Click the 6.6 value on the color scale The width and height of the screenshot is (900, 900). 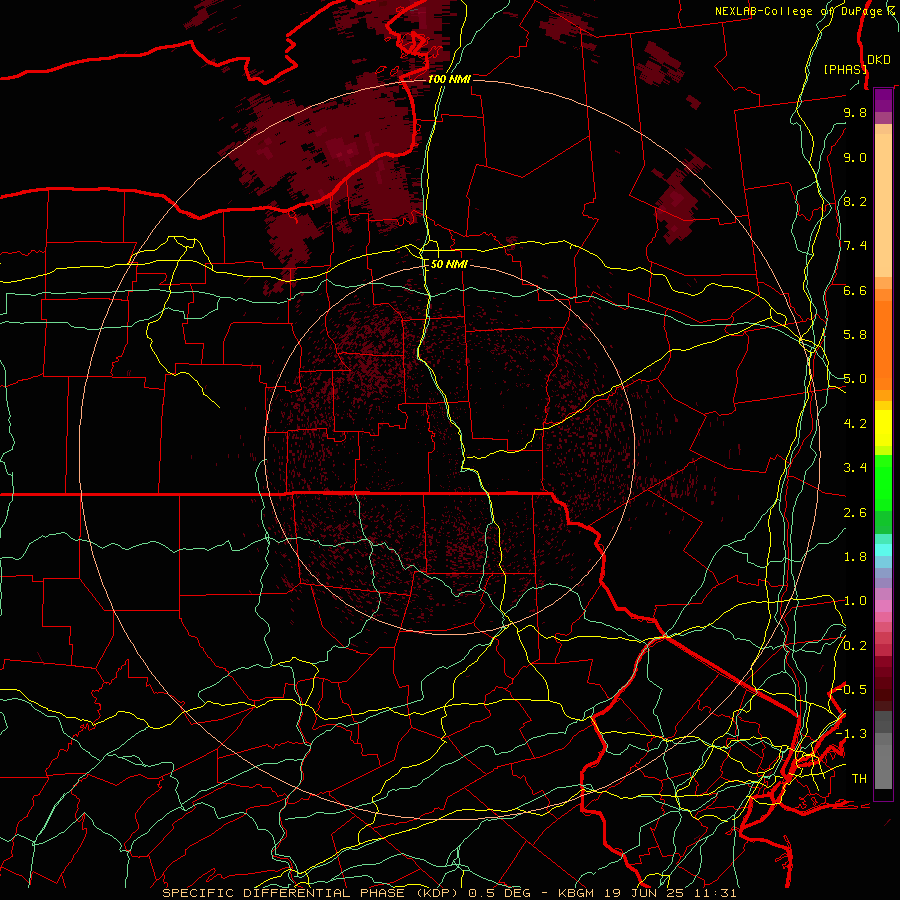point(855,290)
